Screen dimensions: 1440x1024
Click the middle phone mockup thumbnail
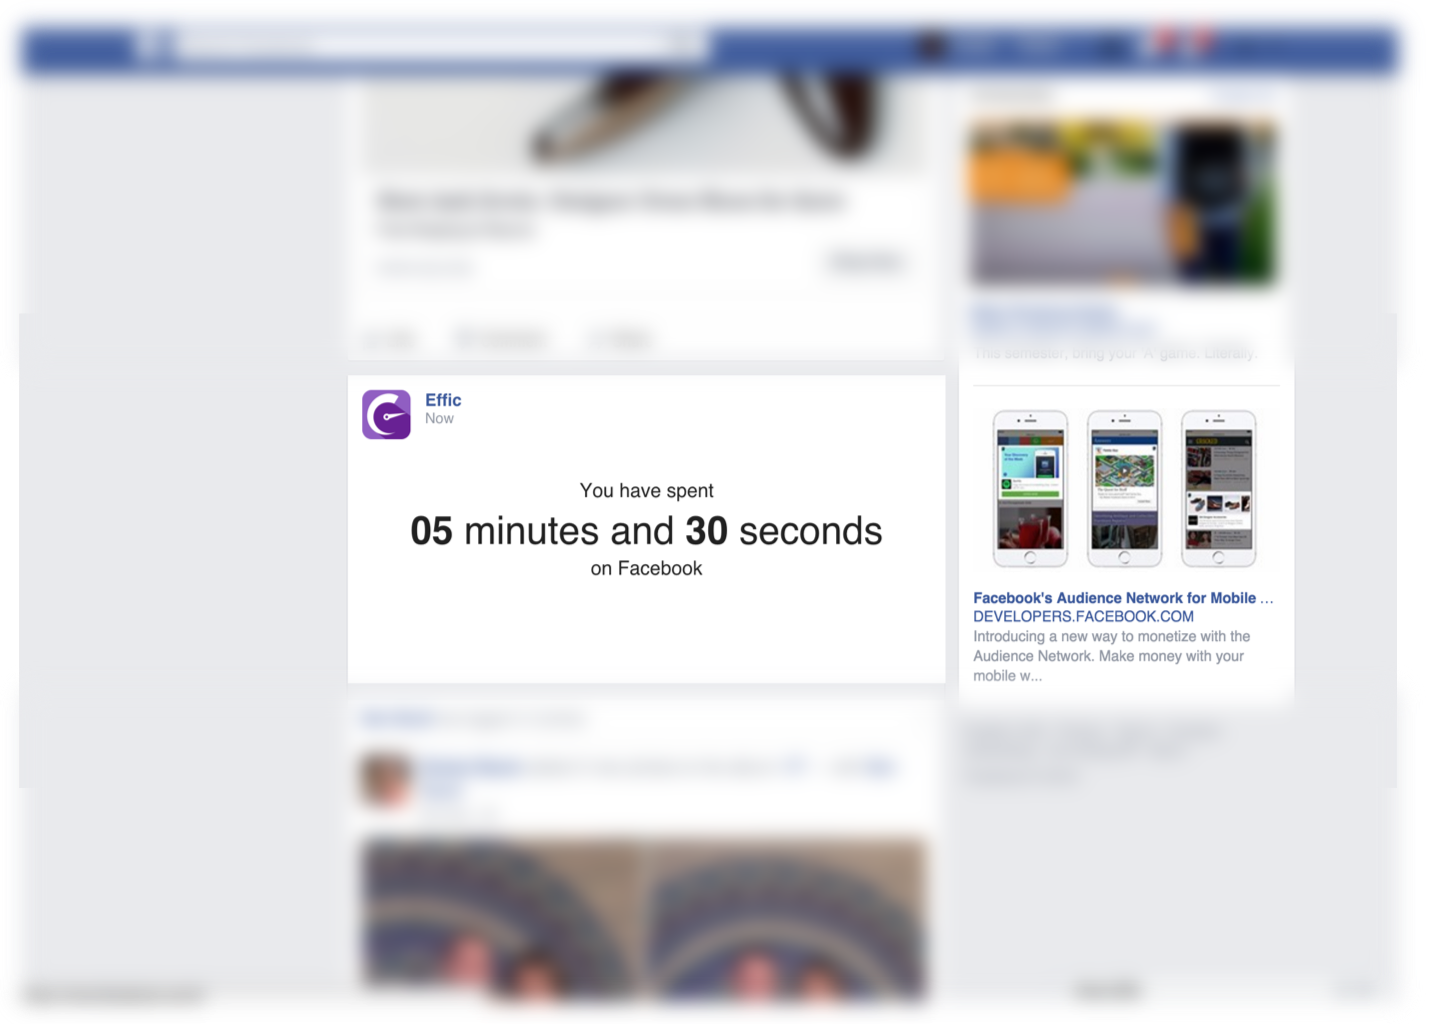coord(1124,489)
